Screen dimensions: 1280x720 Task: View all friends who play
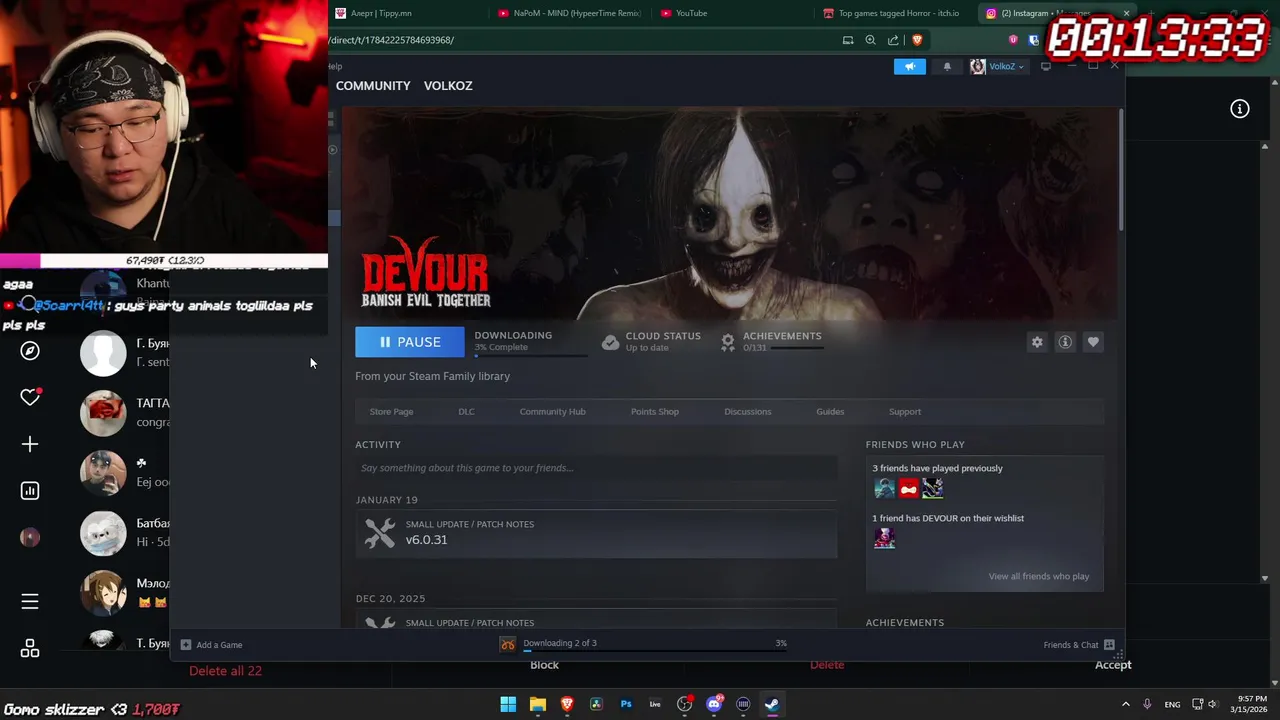(1038, 576)
